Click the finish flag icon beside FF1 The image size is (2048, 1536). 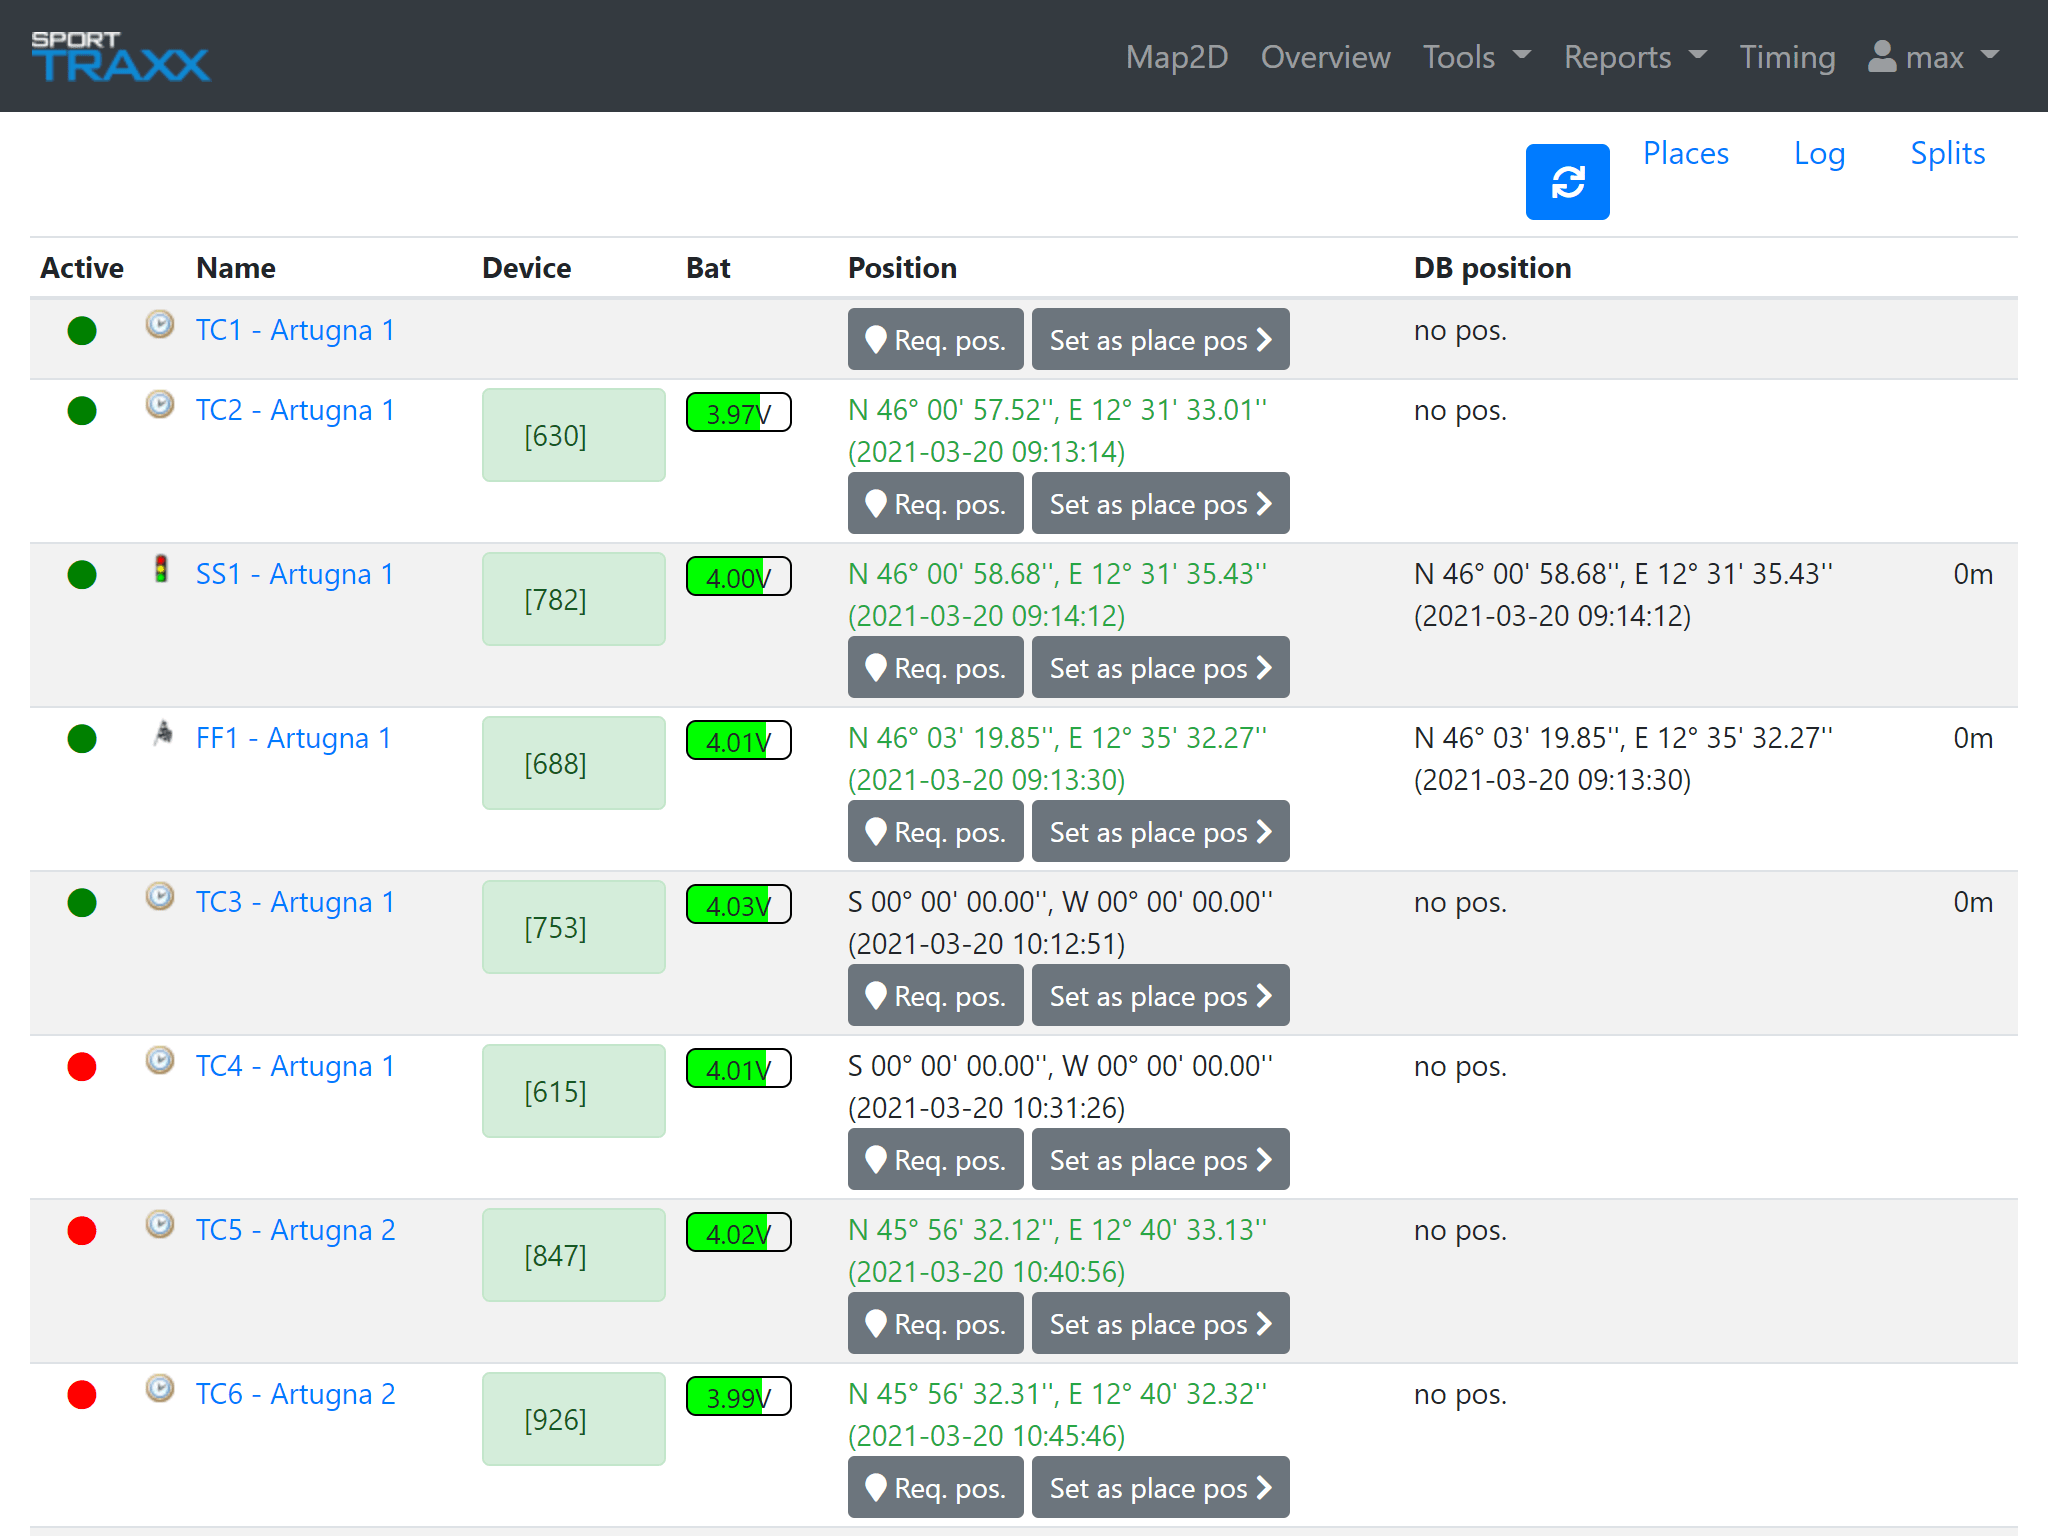point(163,733)
